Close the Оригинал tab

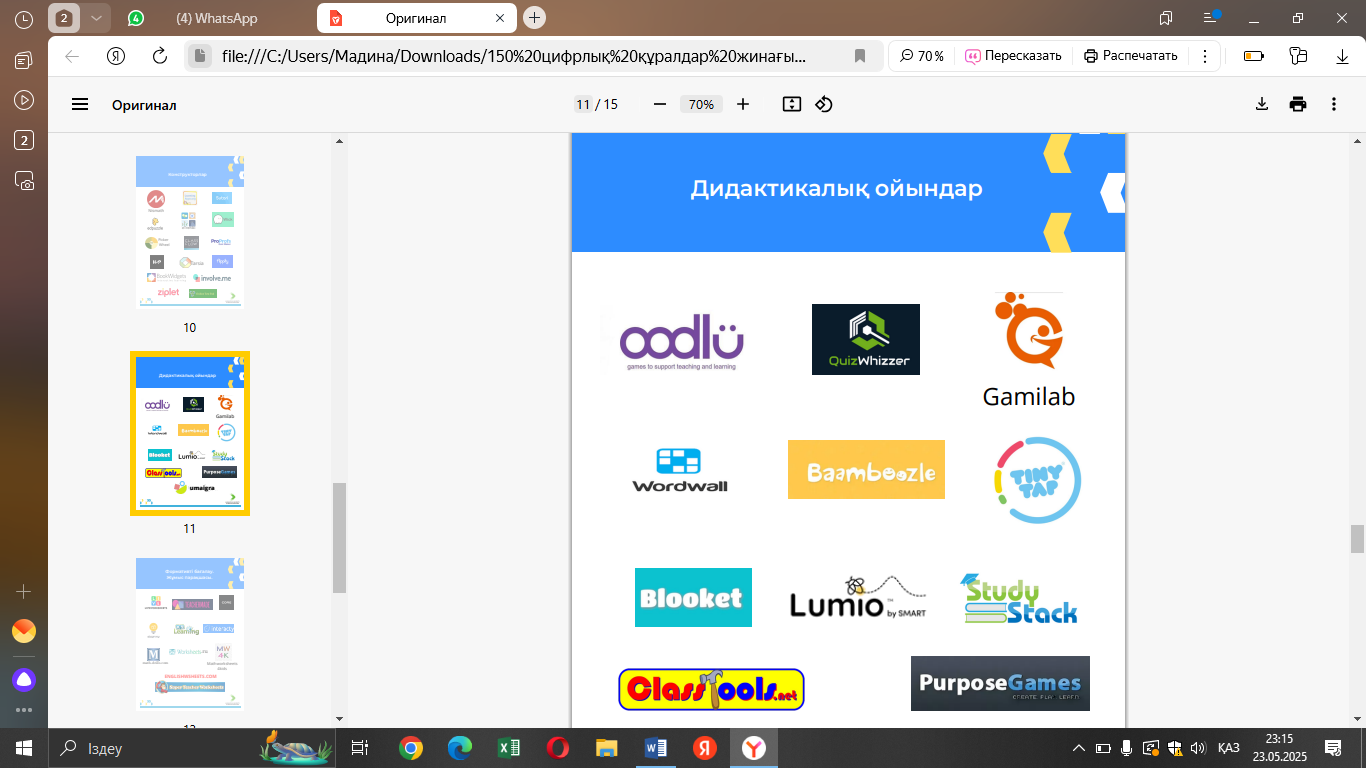tap(500, 18)
